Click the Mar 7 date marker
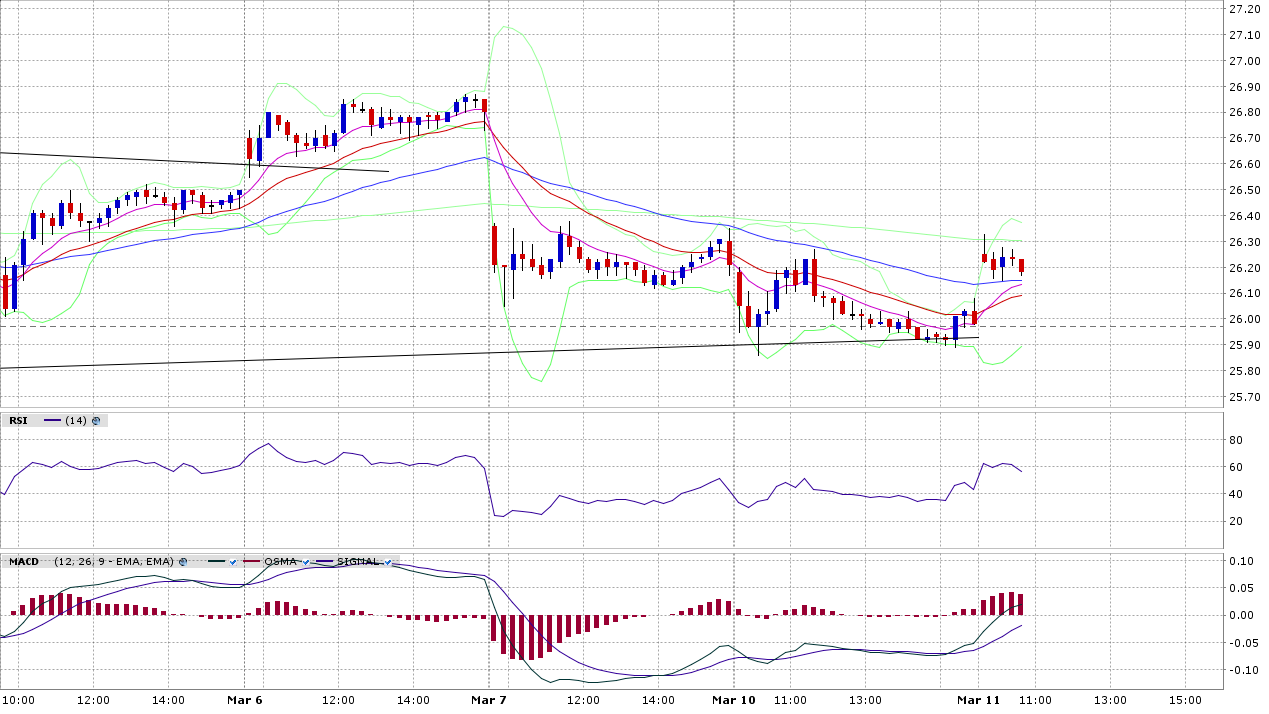This screenshot has width=1269, height=714. 488,700
